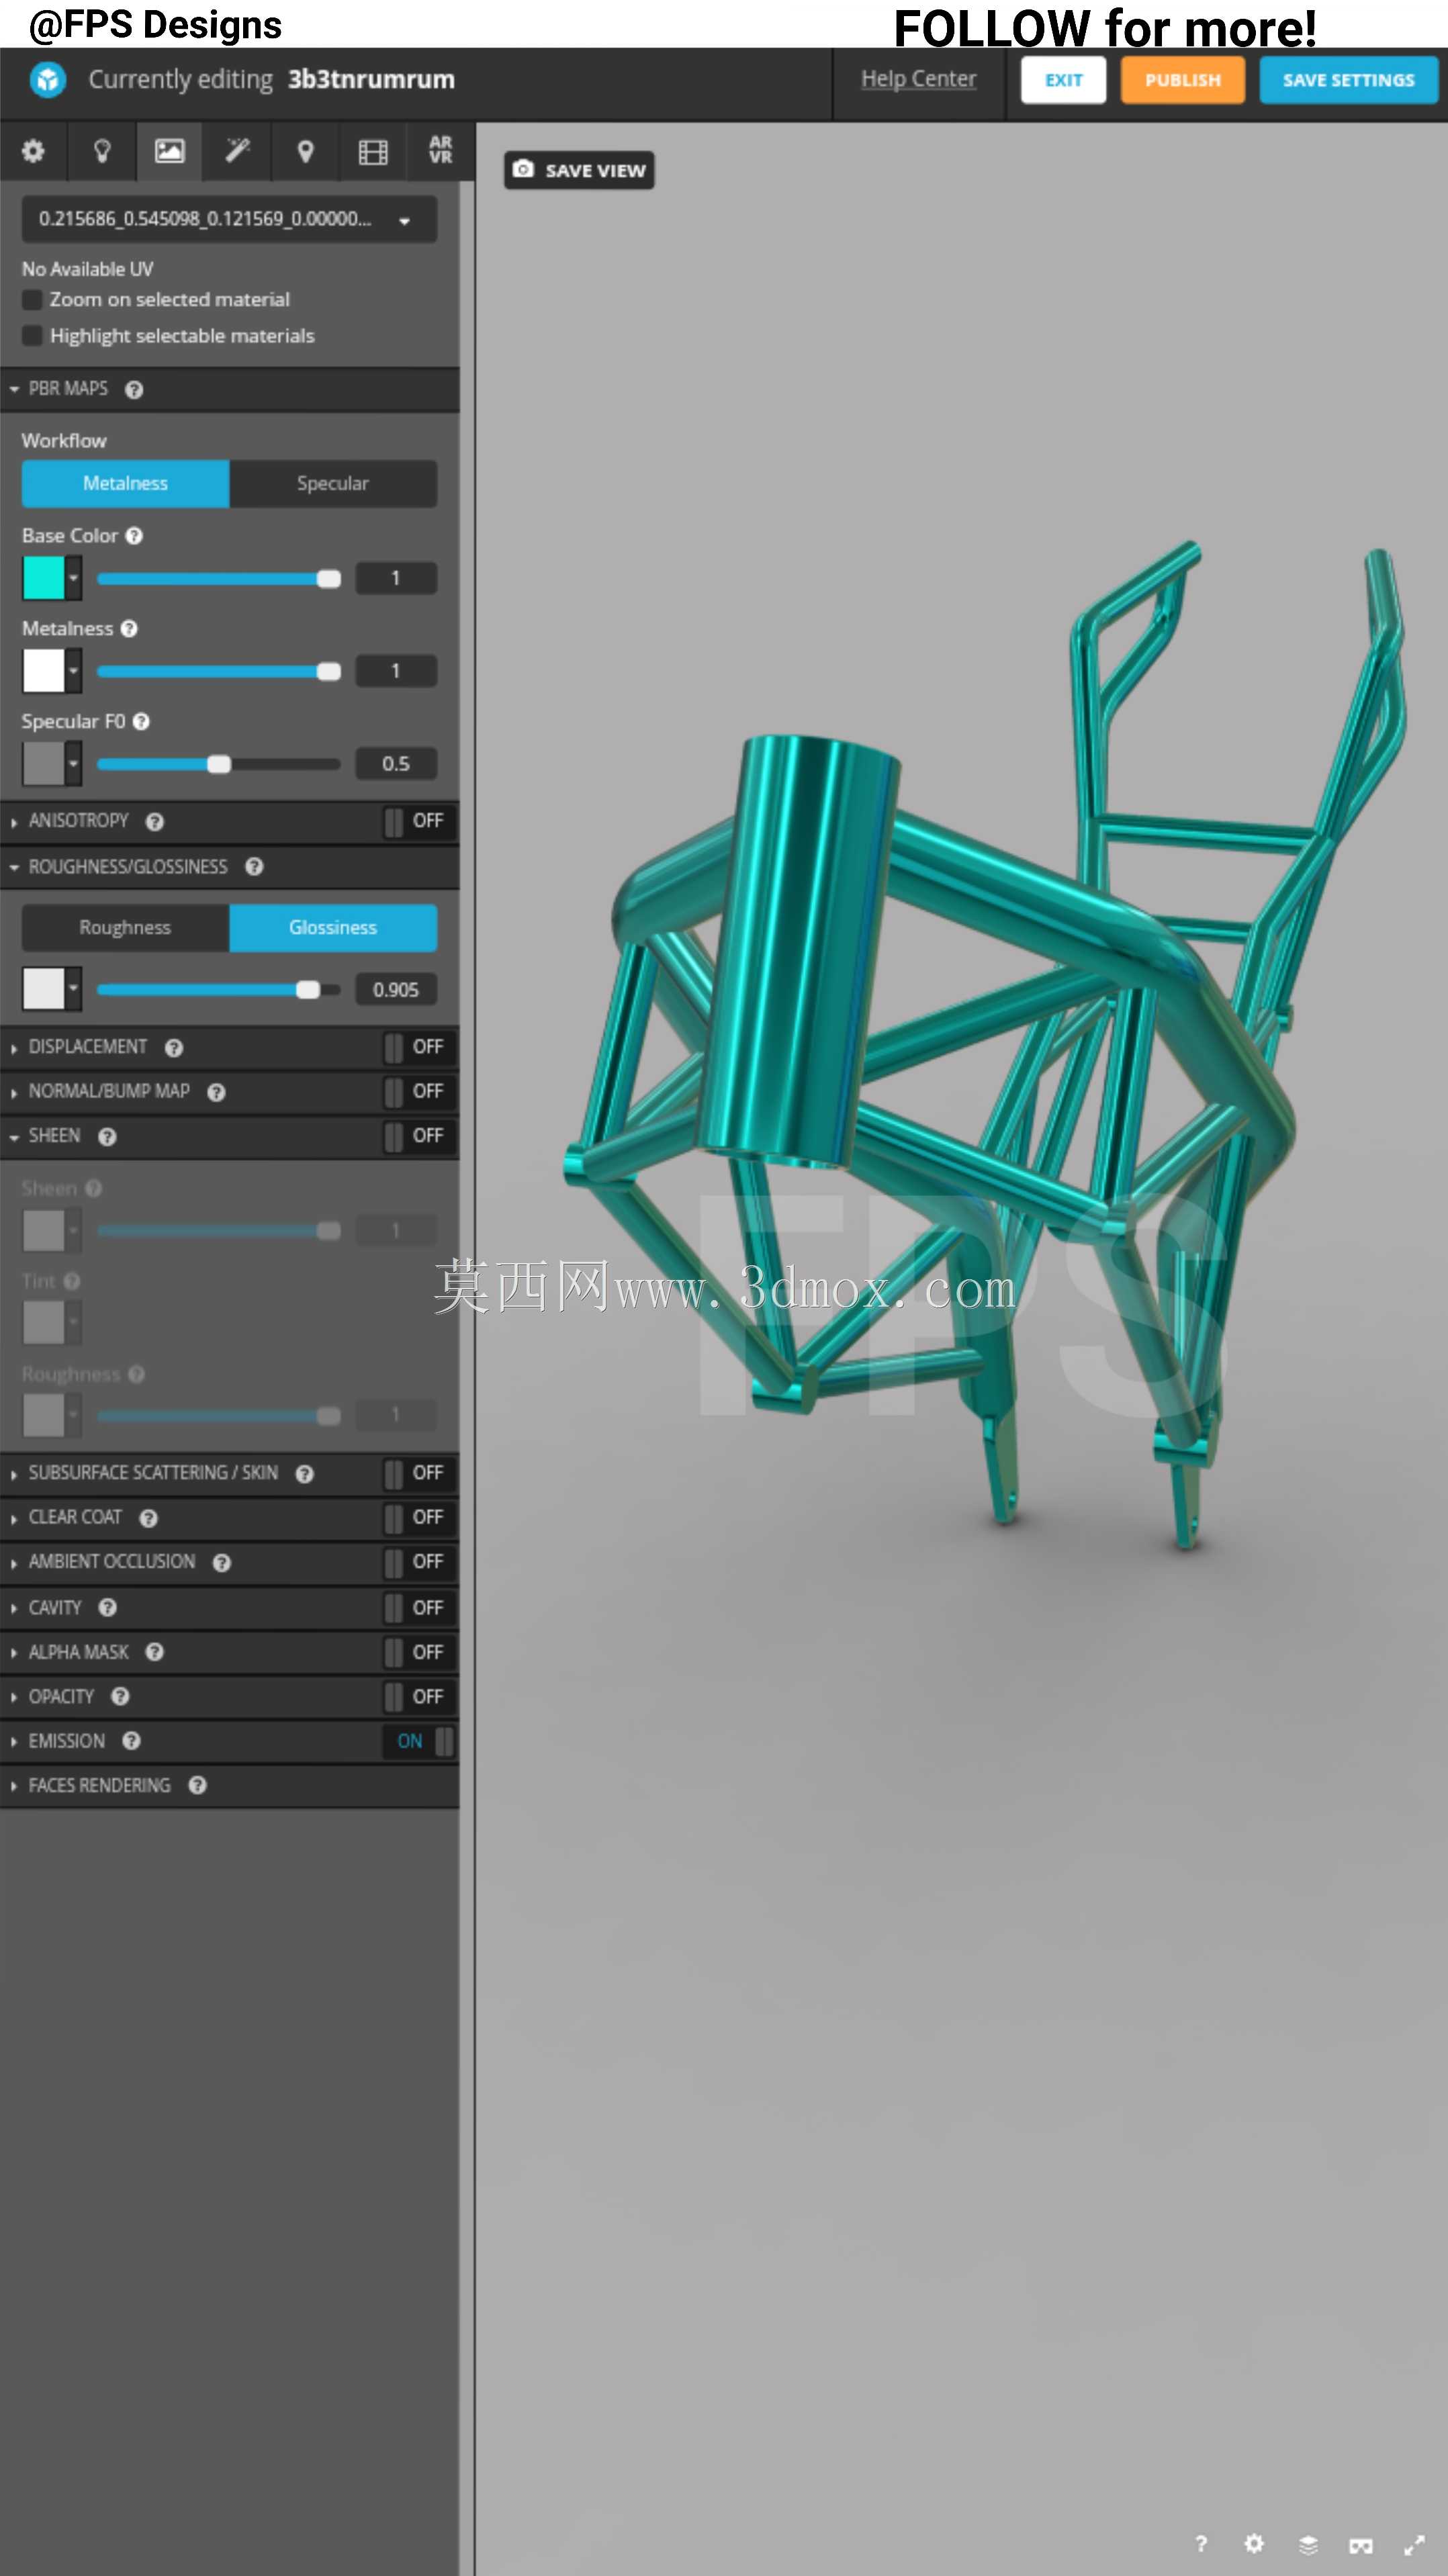Turn on the Anisotropy toggle
The height and width of the screenshot is (2576, 1448).
click(x=419, y=822)
